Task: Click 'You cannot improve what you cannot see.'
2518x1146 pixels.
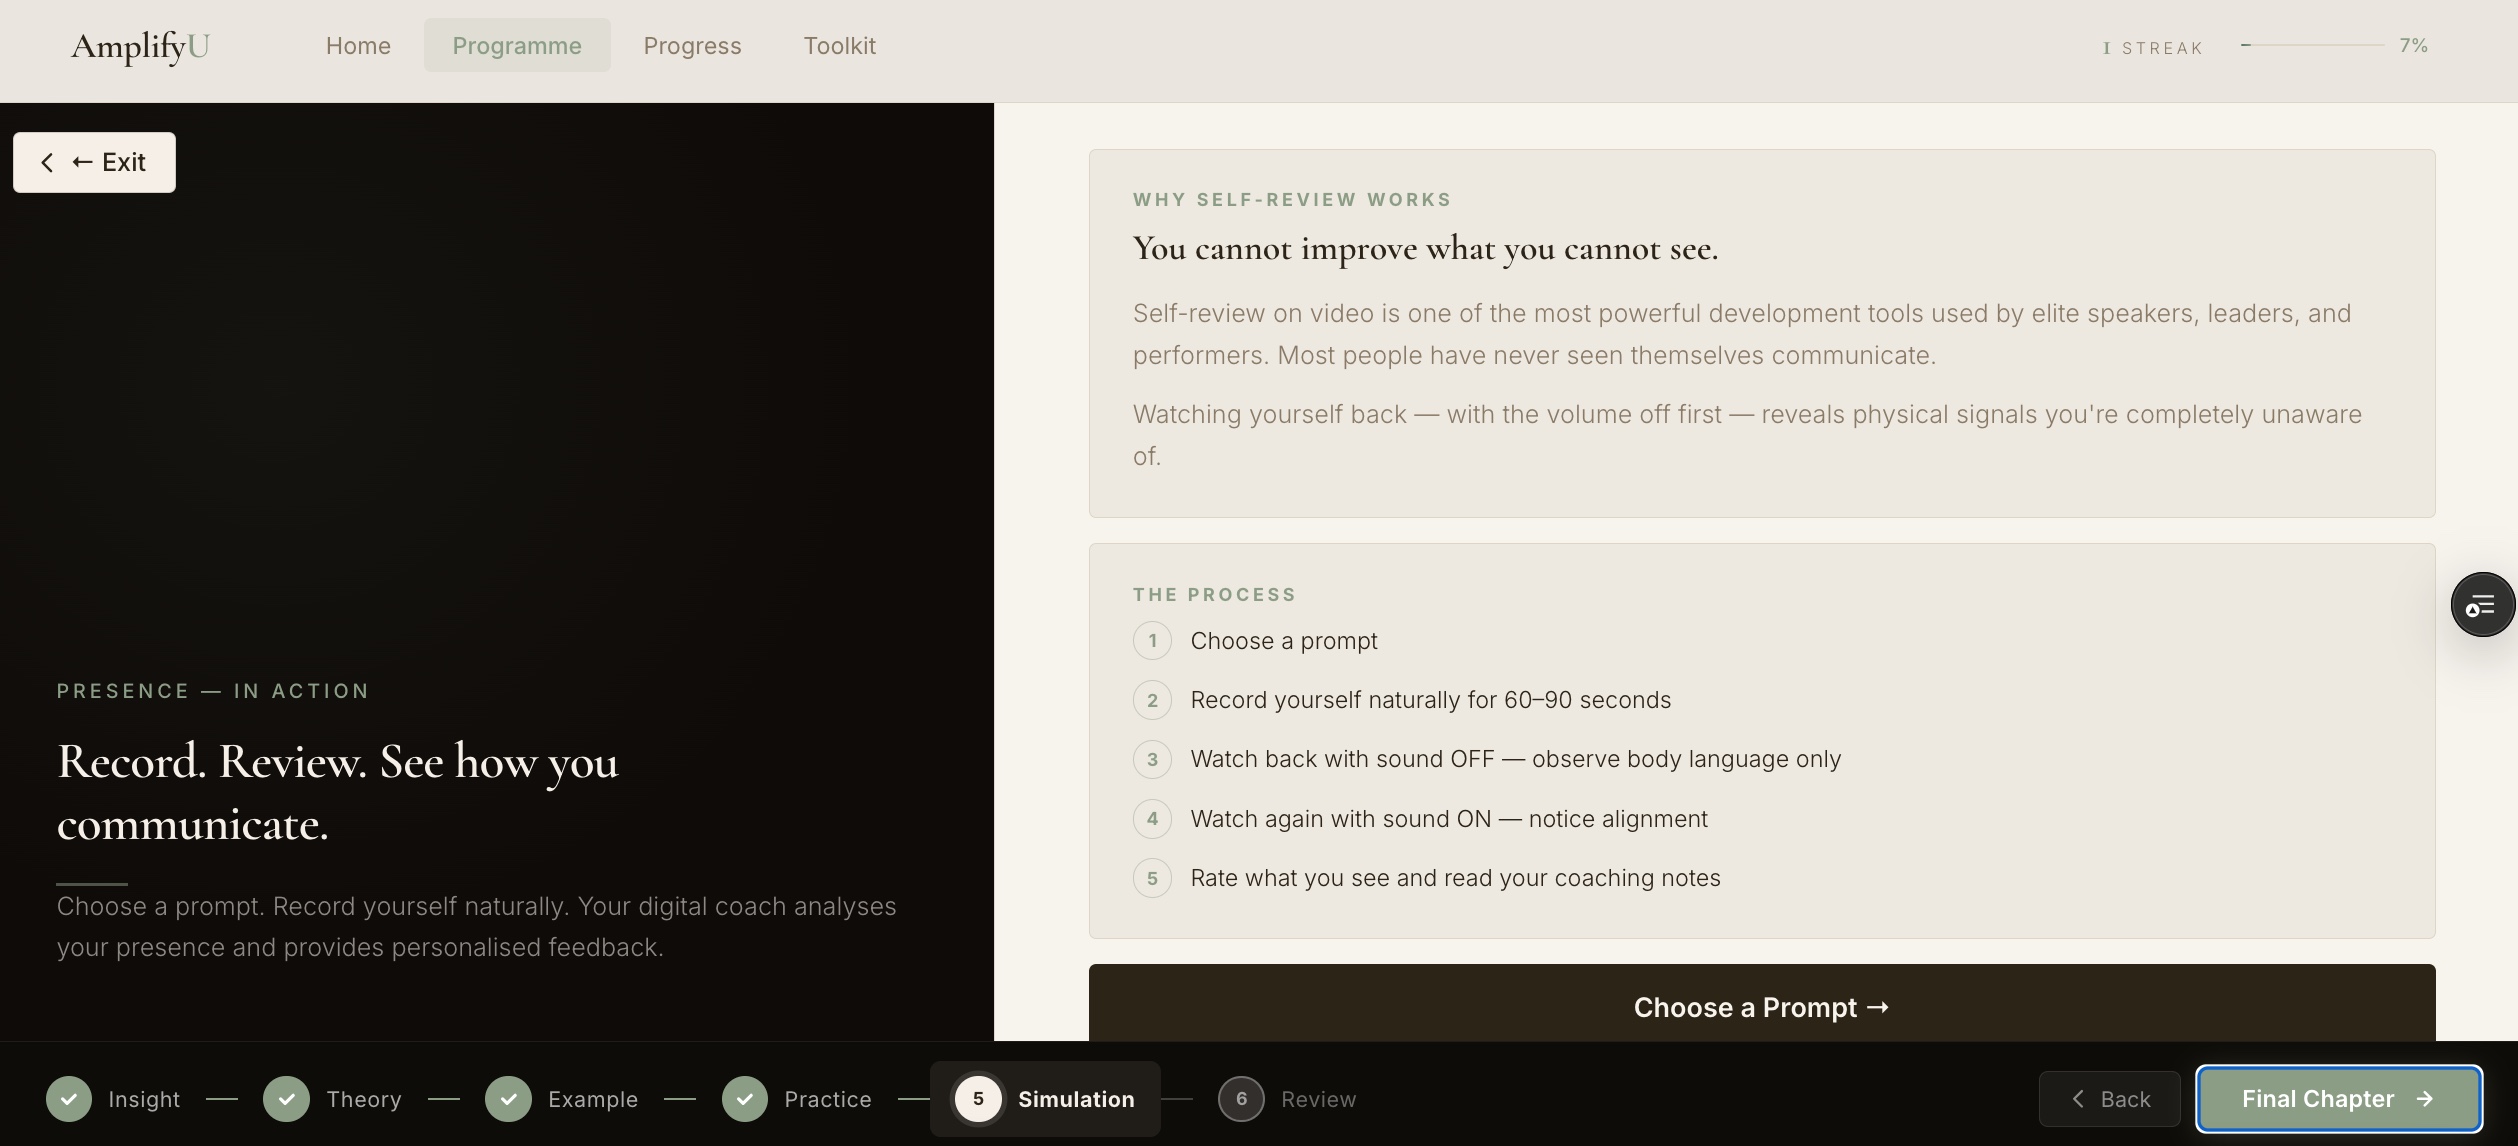Action: [1426, 248]
